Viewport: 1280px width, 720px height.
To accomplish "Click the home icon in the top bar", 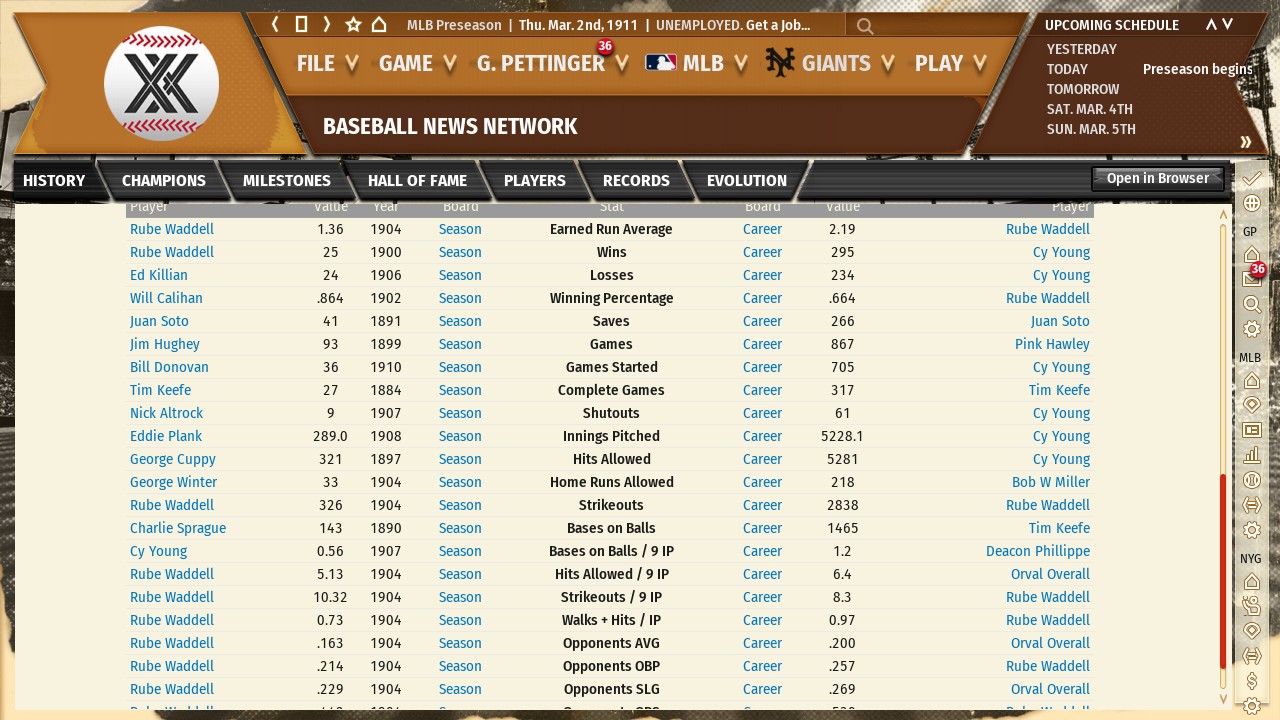I will (x=379, y=25).
